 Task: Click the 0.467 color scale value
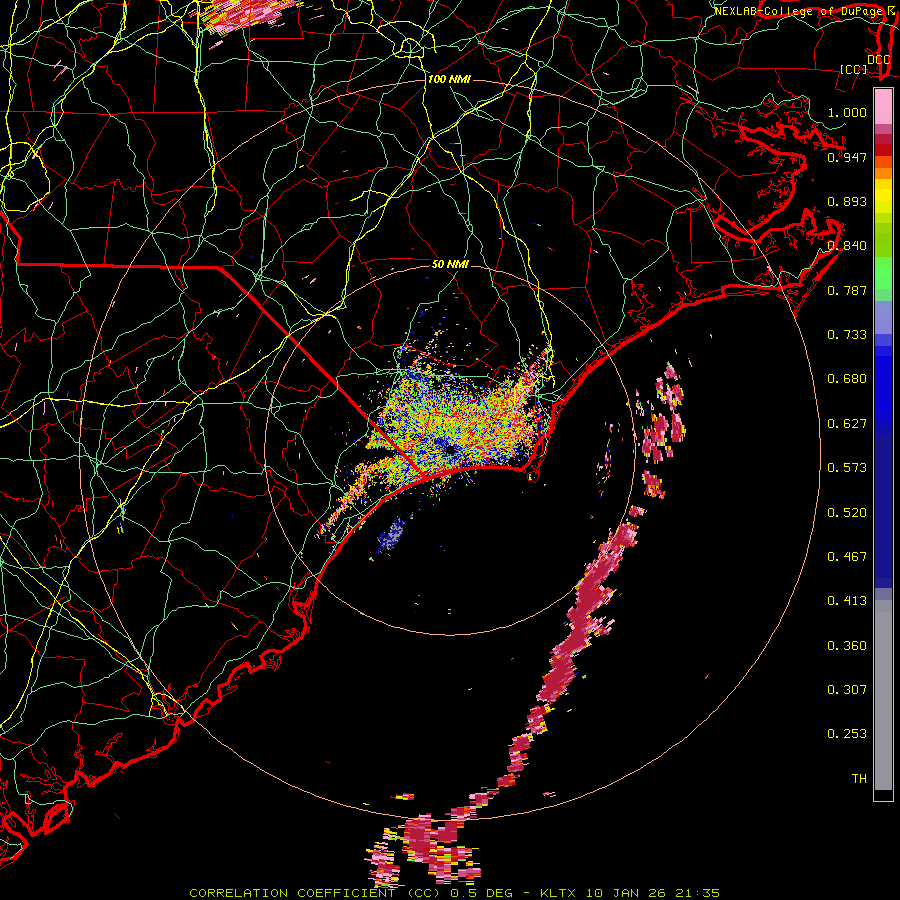[x=847, y=556]
